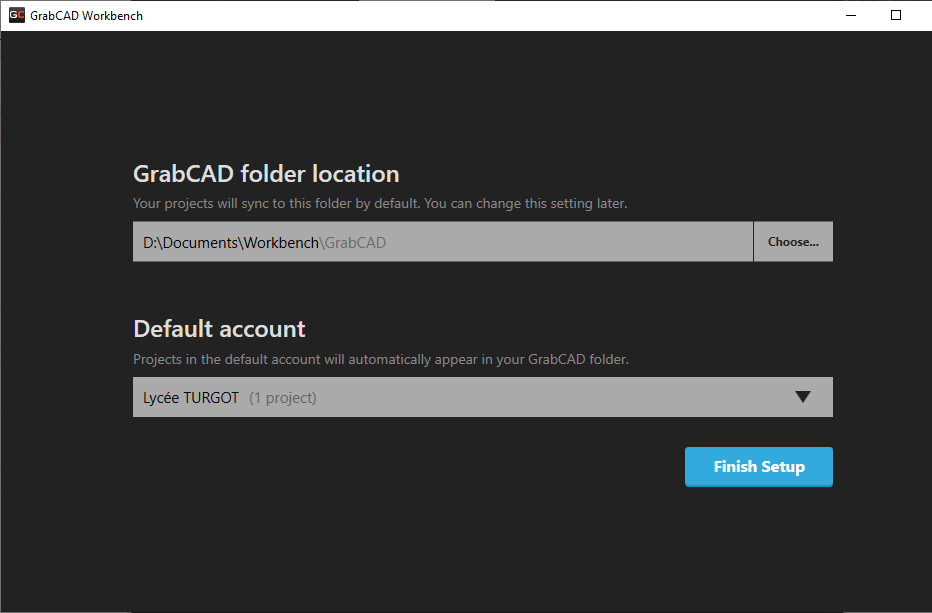Click the Default account heading
This screenshot has height=613, width=932.
click(219, 329)
